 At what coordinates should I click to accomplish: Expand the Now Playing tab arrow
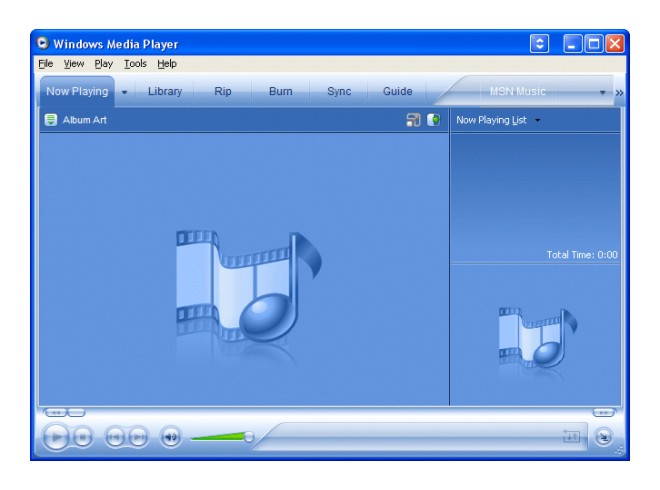[x=124, y=92]
